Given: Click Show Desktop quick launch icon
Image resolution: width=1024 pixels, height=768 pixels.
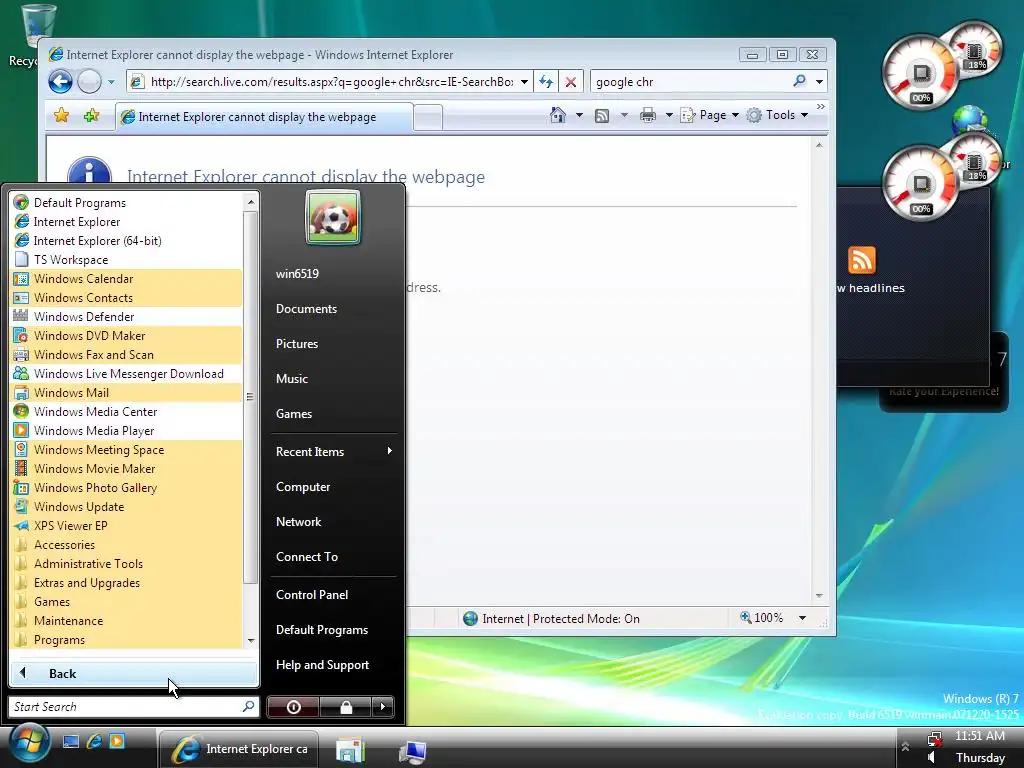Looking at the screenshot, I should (x=71, y=741).
